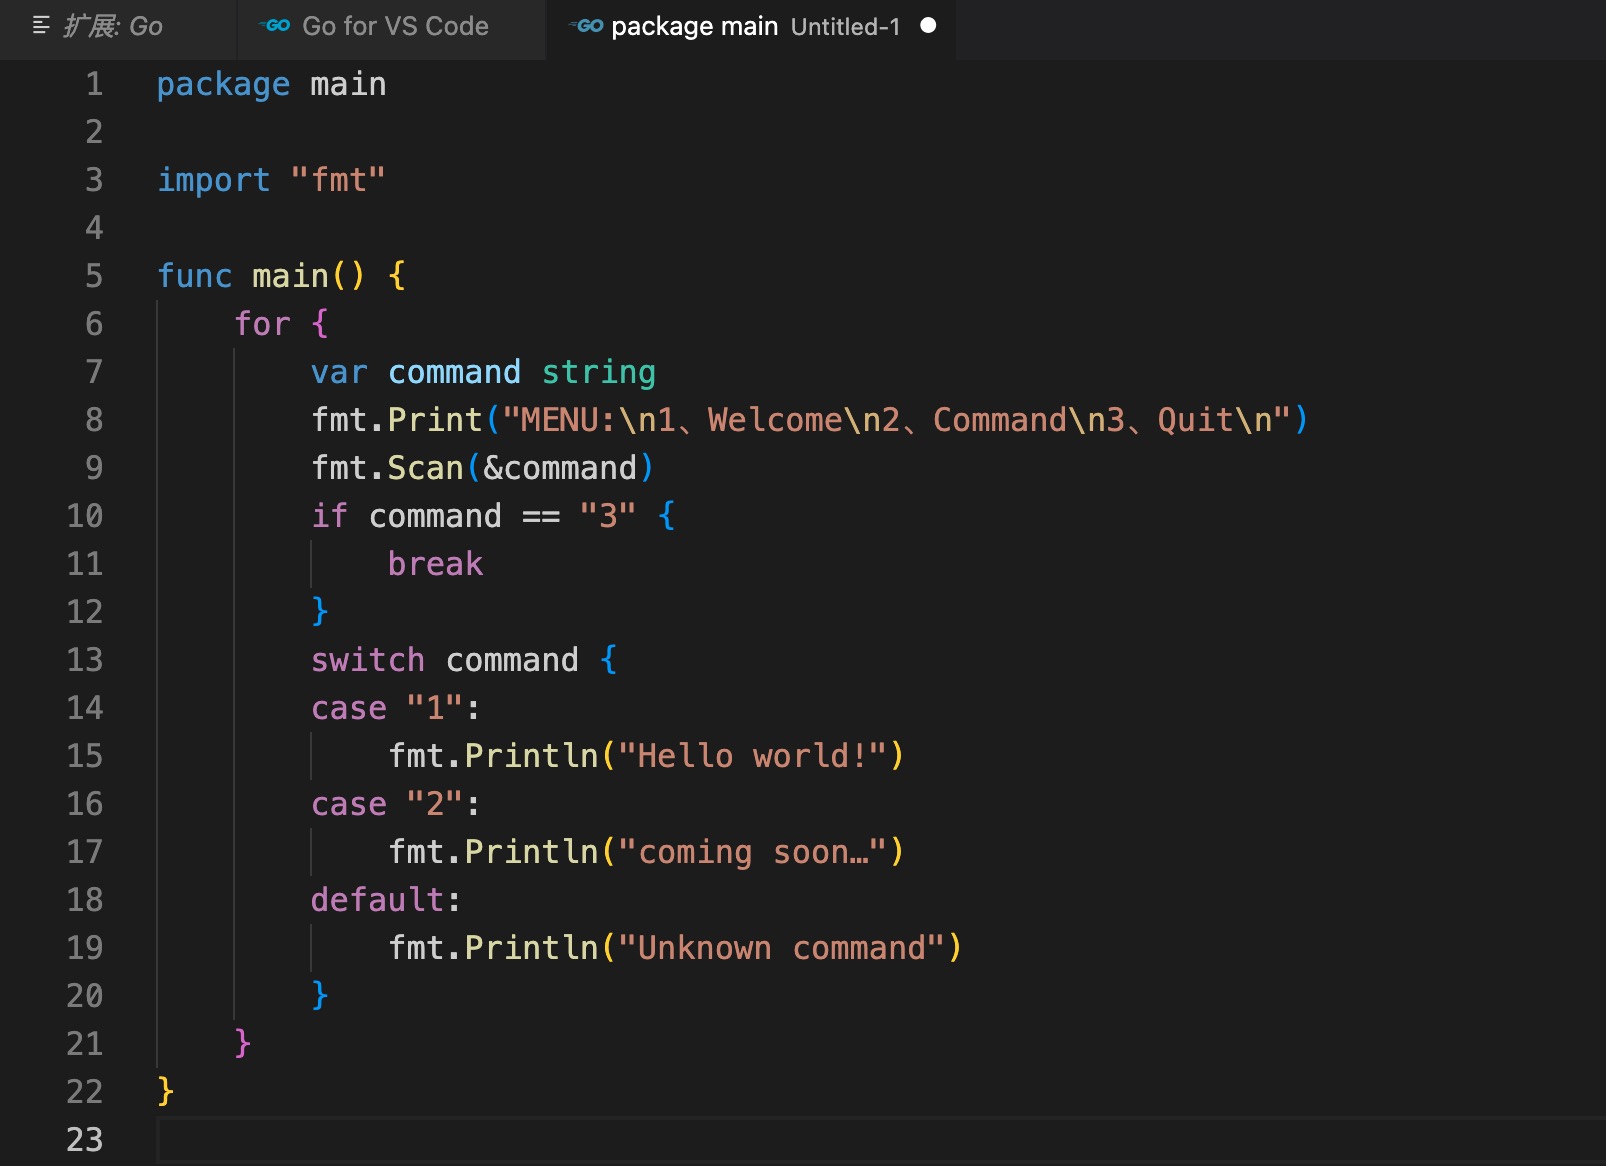Viewport: 1606px width, 1166px height.
Task: Click the unsaved dot on the Untitled-1 tab
Action: (x=928, y=26)
